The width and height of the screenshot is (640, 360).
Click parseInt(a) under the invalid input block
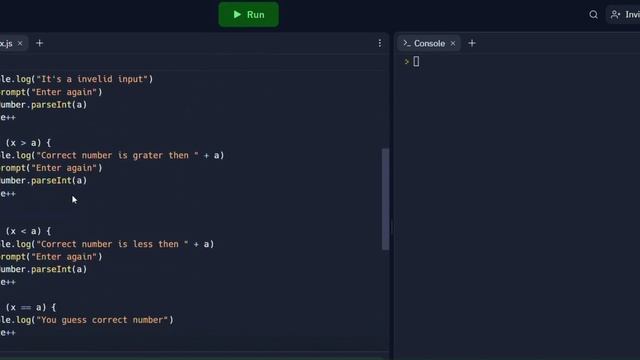[x=59, y=105]
